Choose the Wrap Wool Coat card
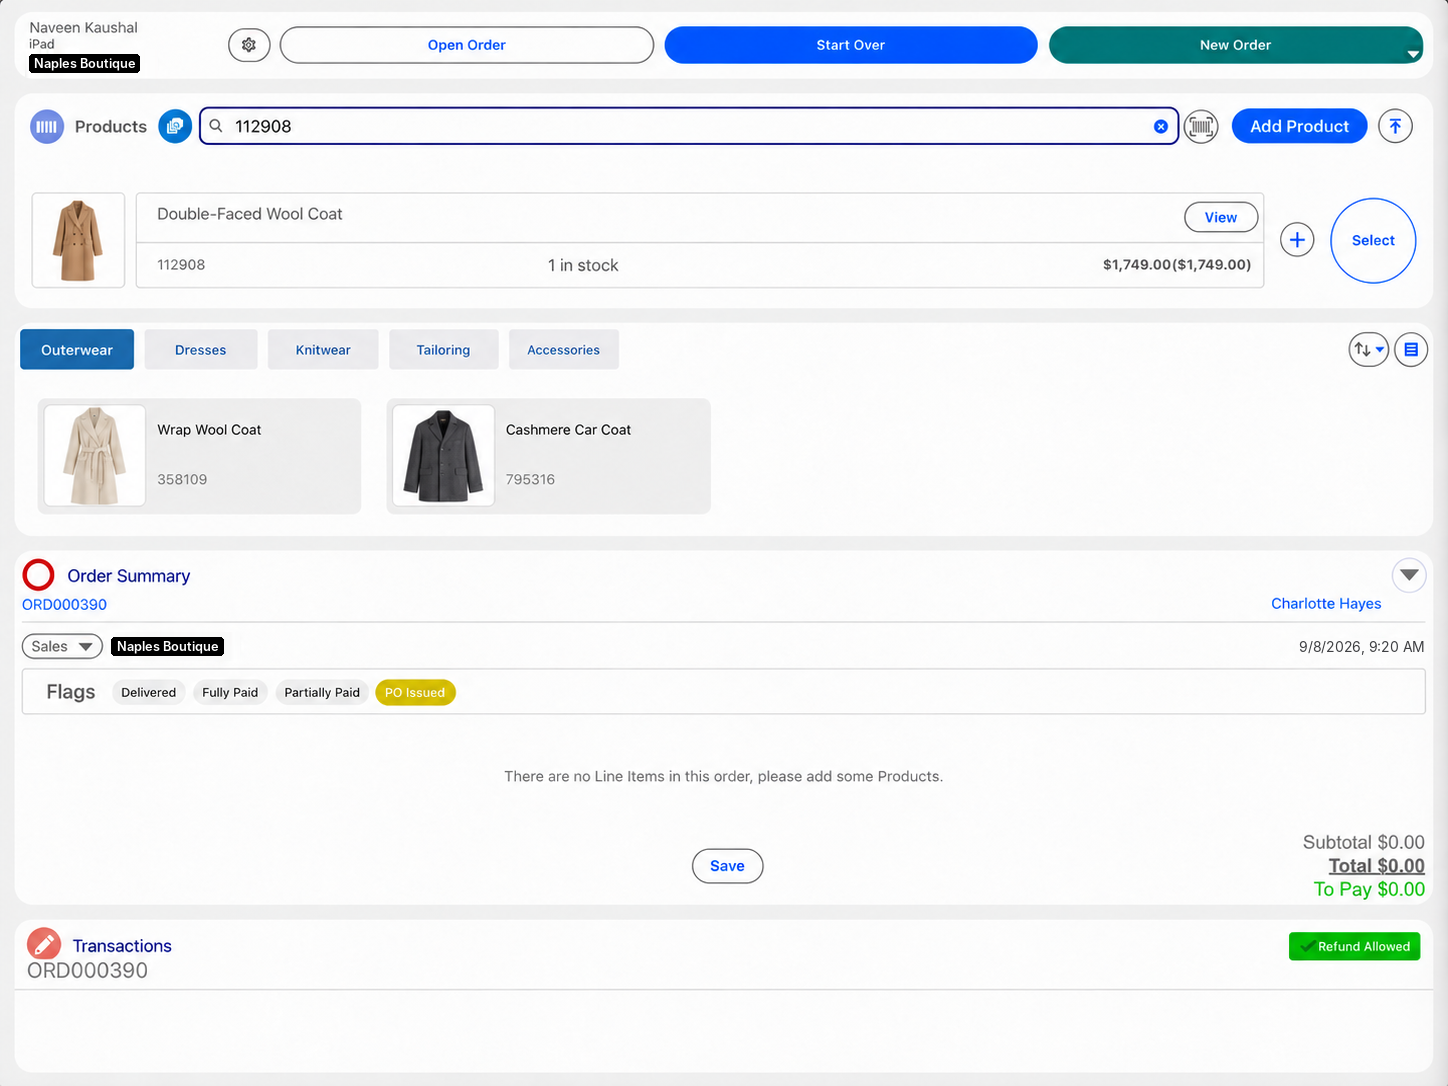This screenshot has height=1086, width=1448. click(199, 456)
